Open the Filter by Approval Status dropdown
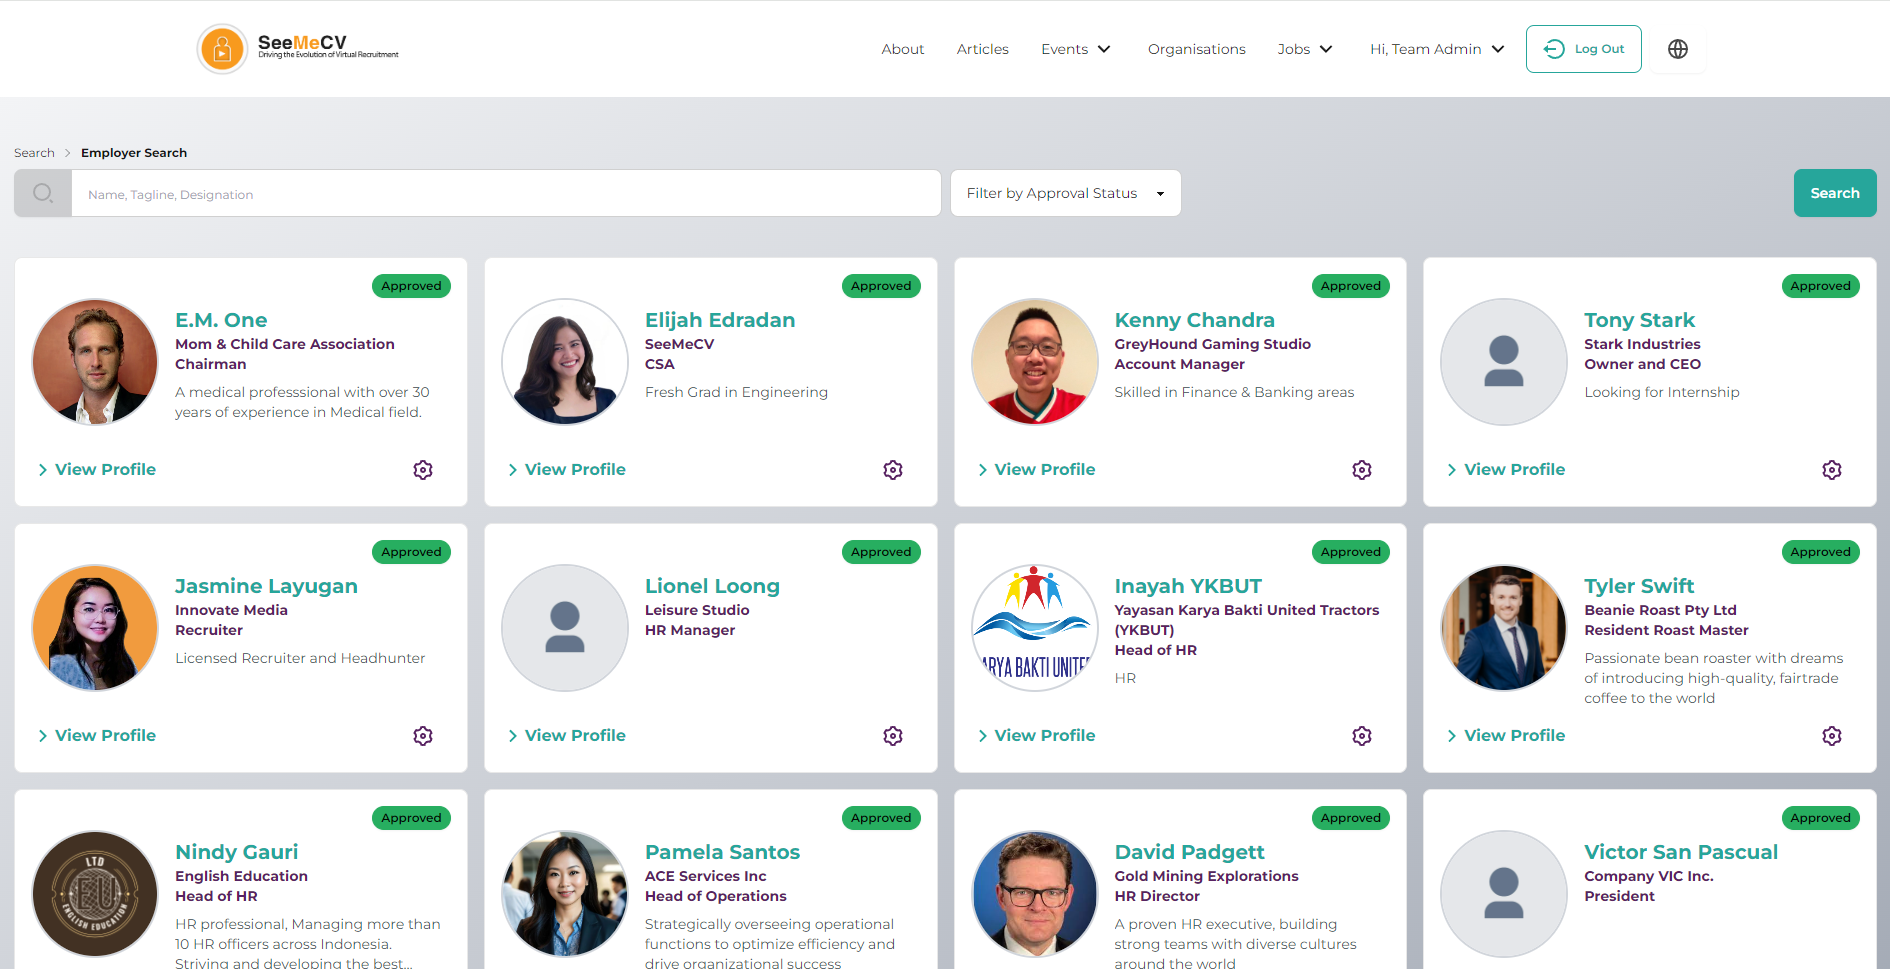The width and height of the screenshot is (1890, 969). (1066, 193)
